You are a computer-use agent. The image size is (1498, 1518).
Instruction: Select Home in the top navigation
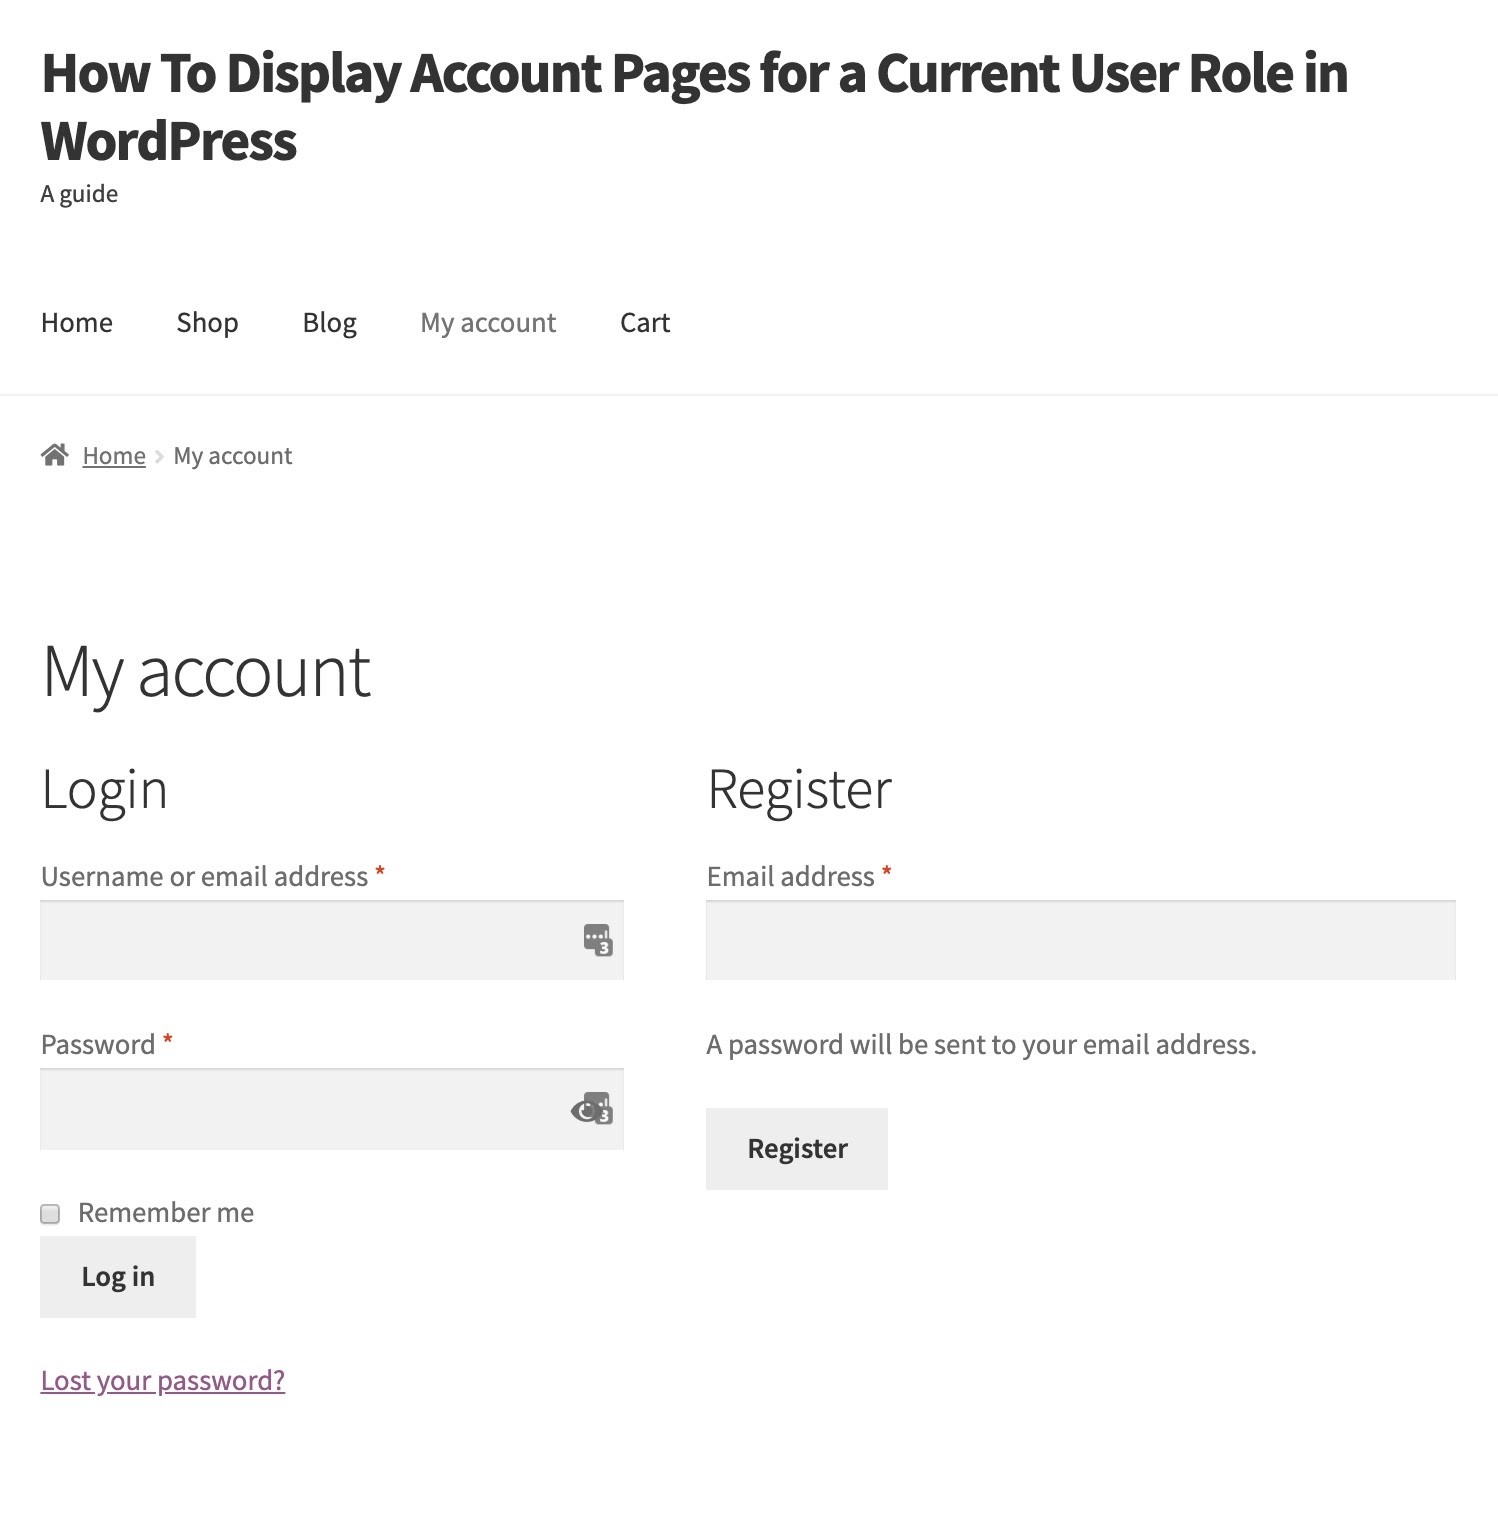[76, 322]
